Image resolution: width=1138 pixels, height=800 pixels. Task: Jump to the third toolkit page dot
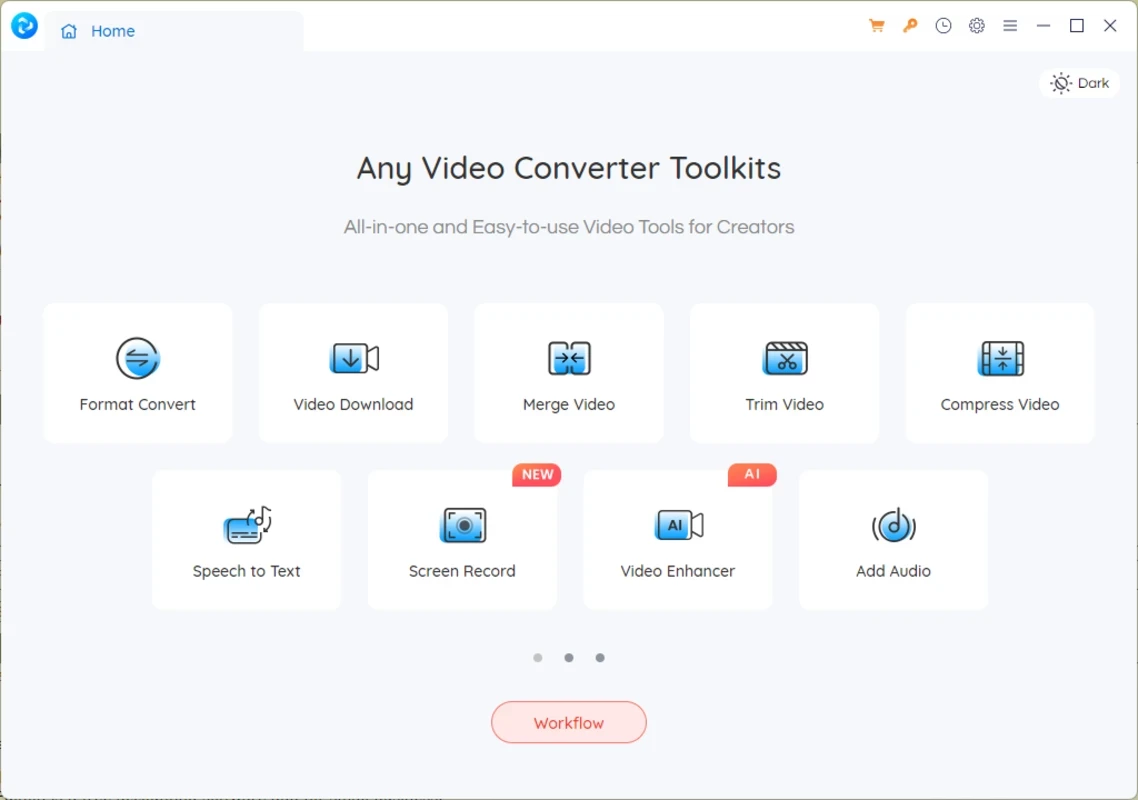[600, 658]
